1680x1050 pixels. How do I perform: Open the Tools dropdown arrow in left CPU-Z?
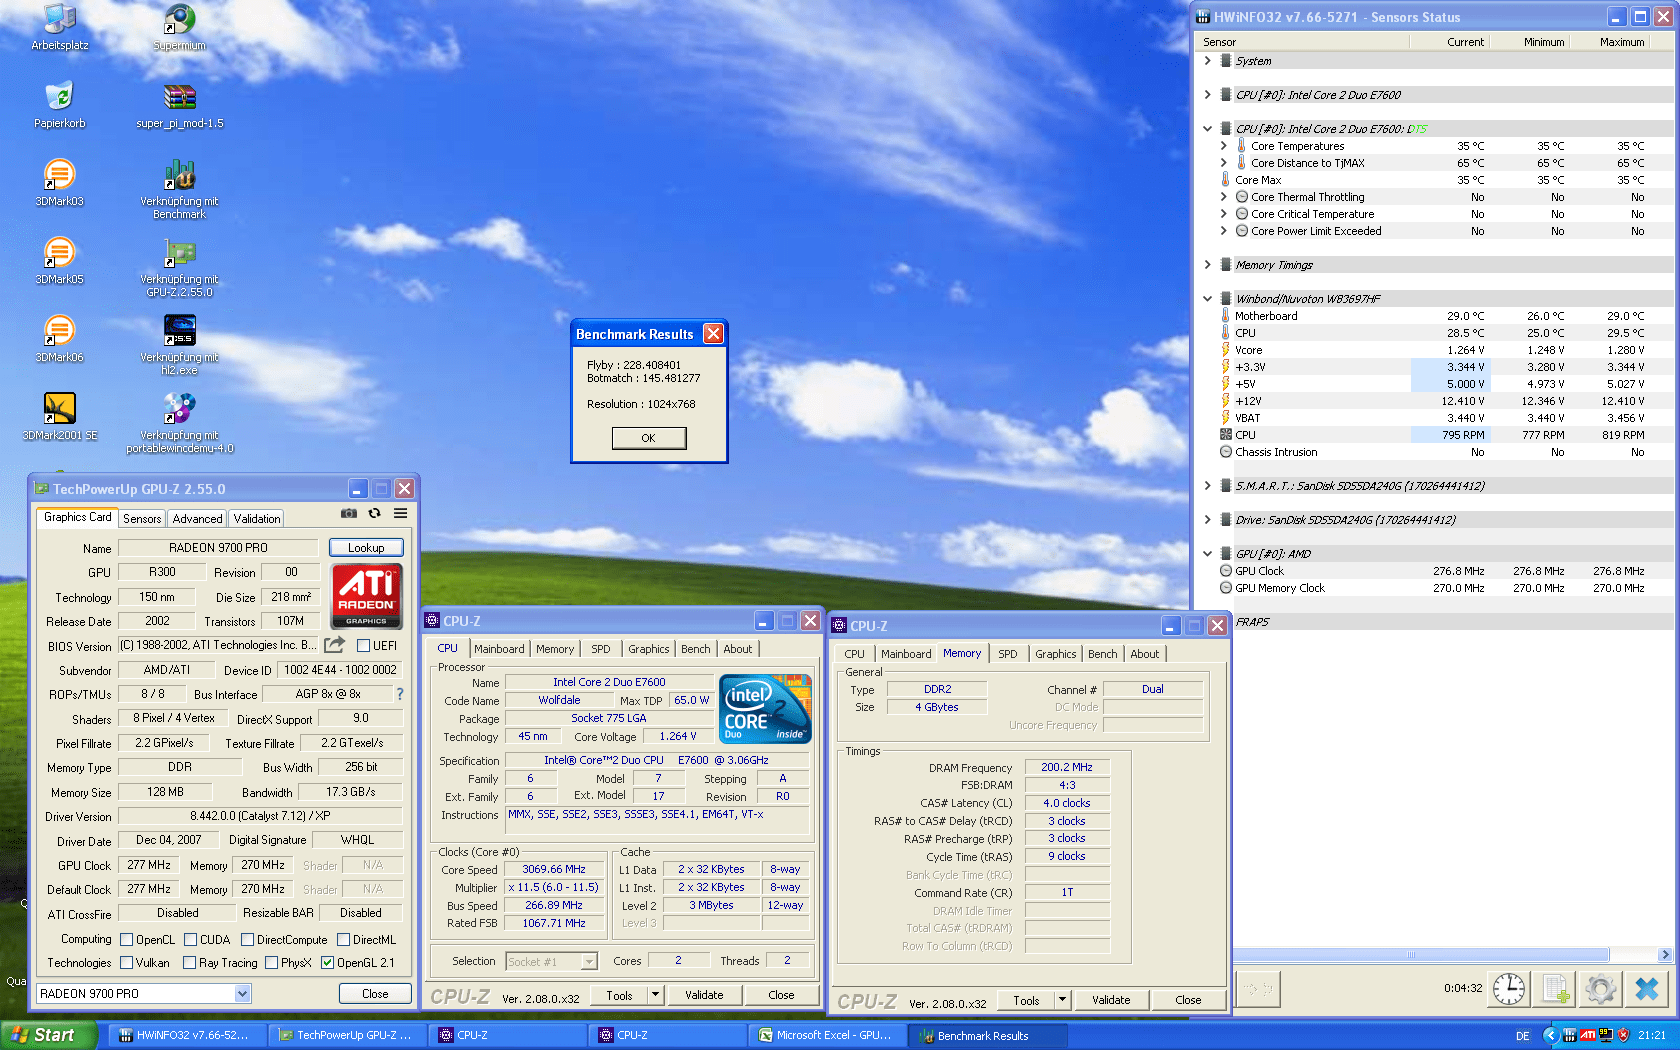click(x=656, y=995)
